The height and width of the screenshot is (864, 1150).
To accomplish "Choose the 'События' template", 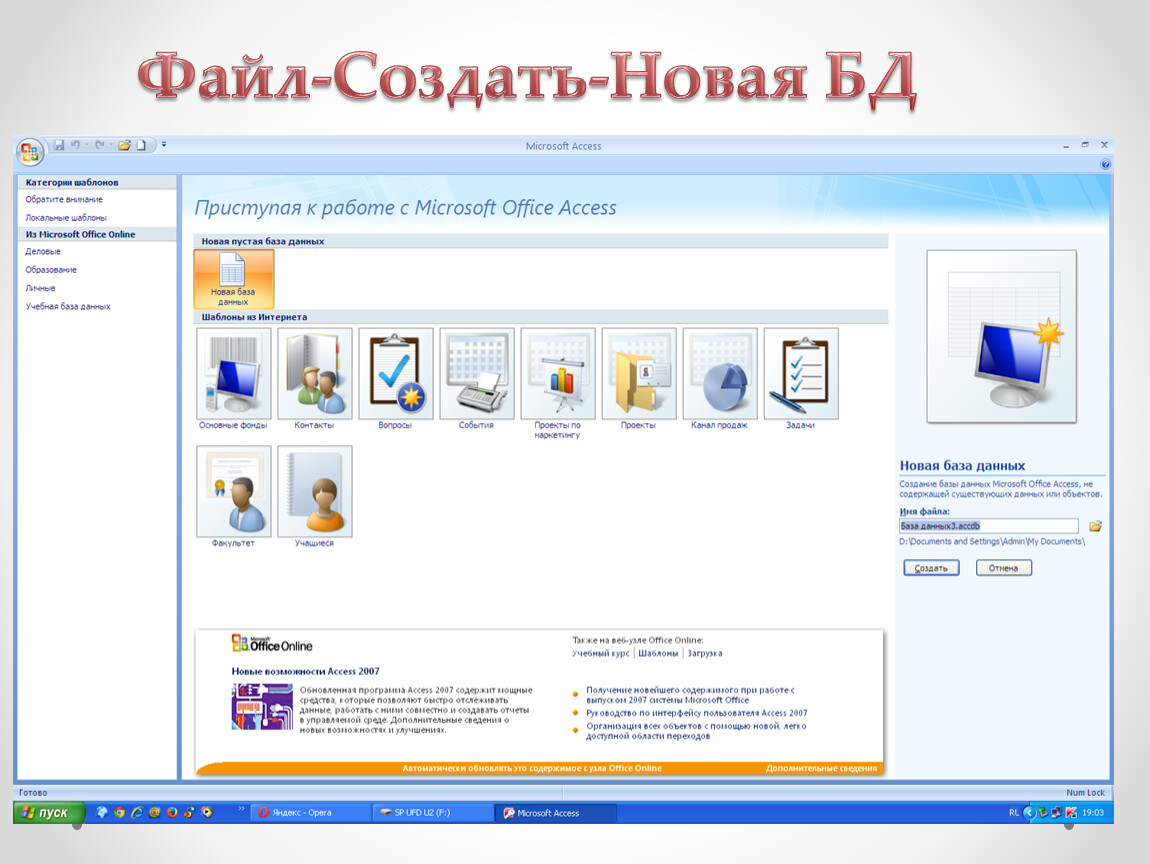I will click(x=477, y=379).
